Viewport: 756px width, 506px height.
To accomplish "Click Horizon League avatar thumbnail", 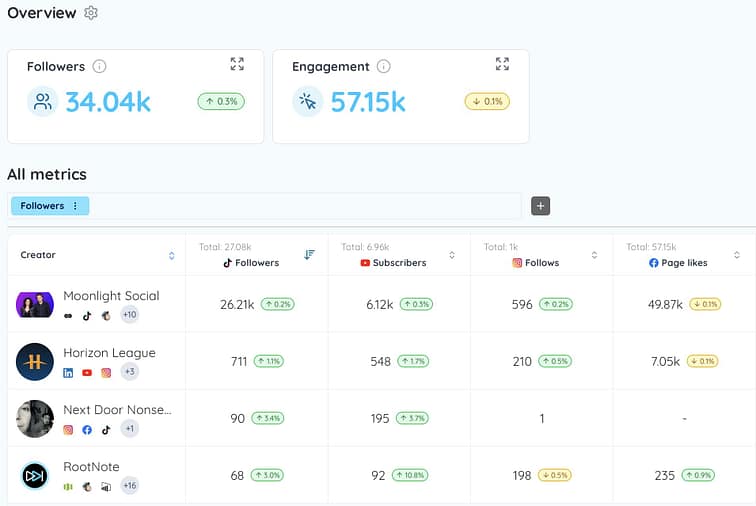I will tap(35, 362).
